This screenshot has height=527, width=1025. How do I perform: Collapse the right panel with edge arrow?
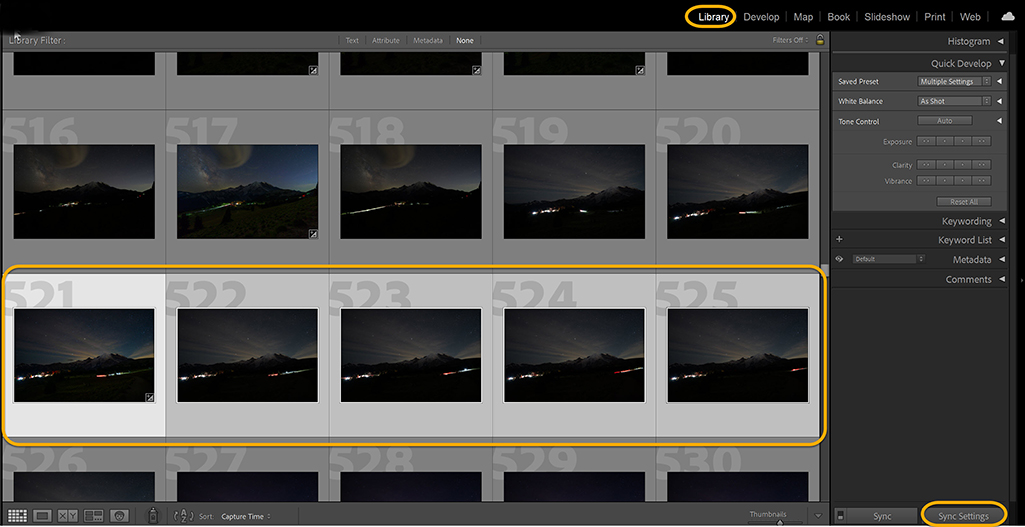[1020, 280]
